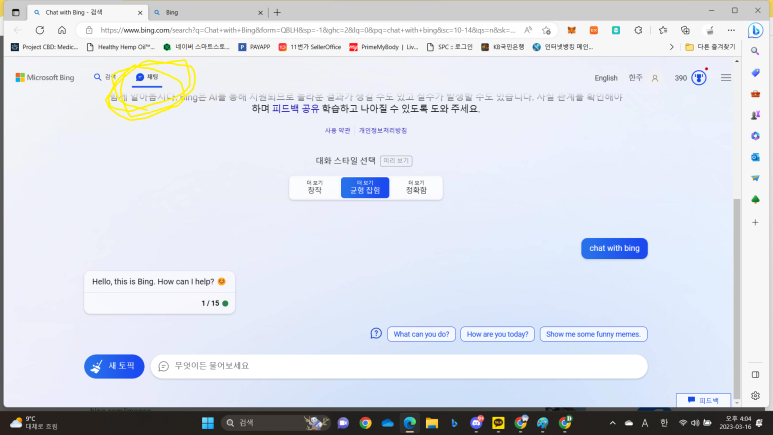Open the 채팅 chat tab on Bing
The height and width of the screenshot is (435, 773).
[x=147, y=77]
